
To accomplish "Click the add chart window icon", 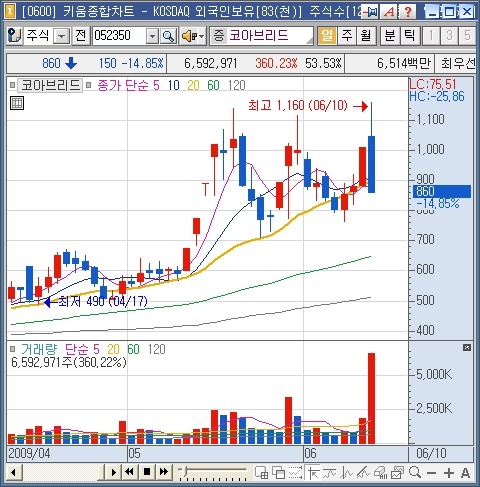I will coord(262,472).
